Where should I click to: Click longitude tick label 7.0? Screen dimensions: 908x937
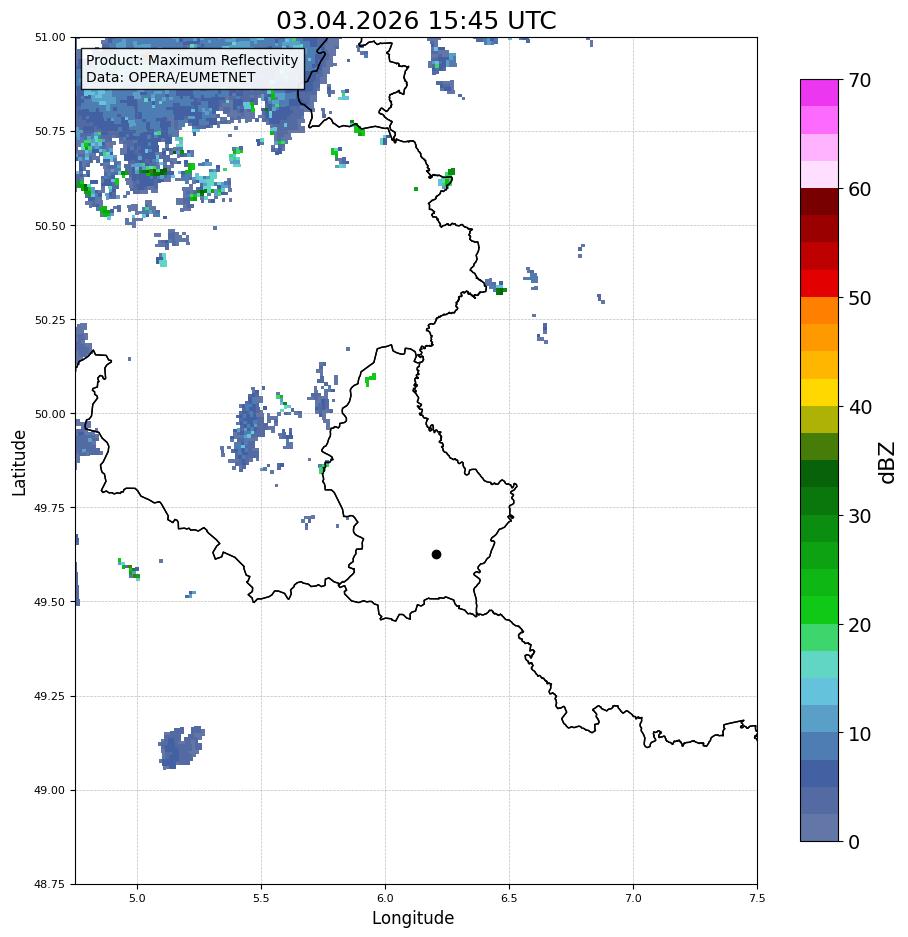click(x=634, y=898)
